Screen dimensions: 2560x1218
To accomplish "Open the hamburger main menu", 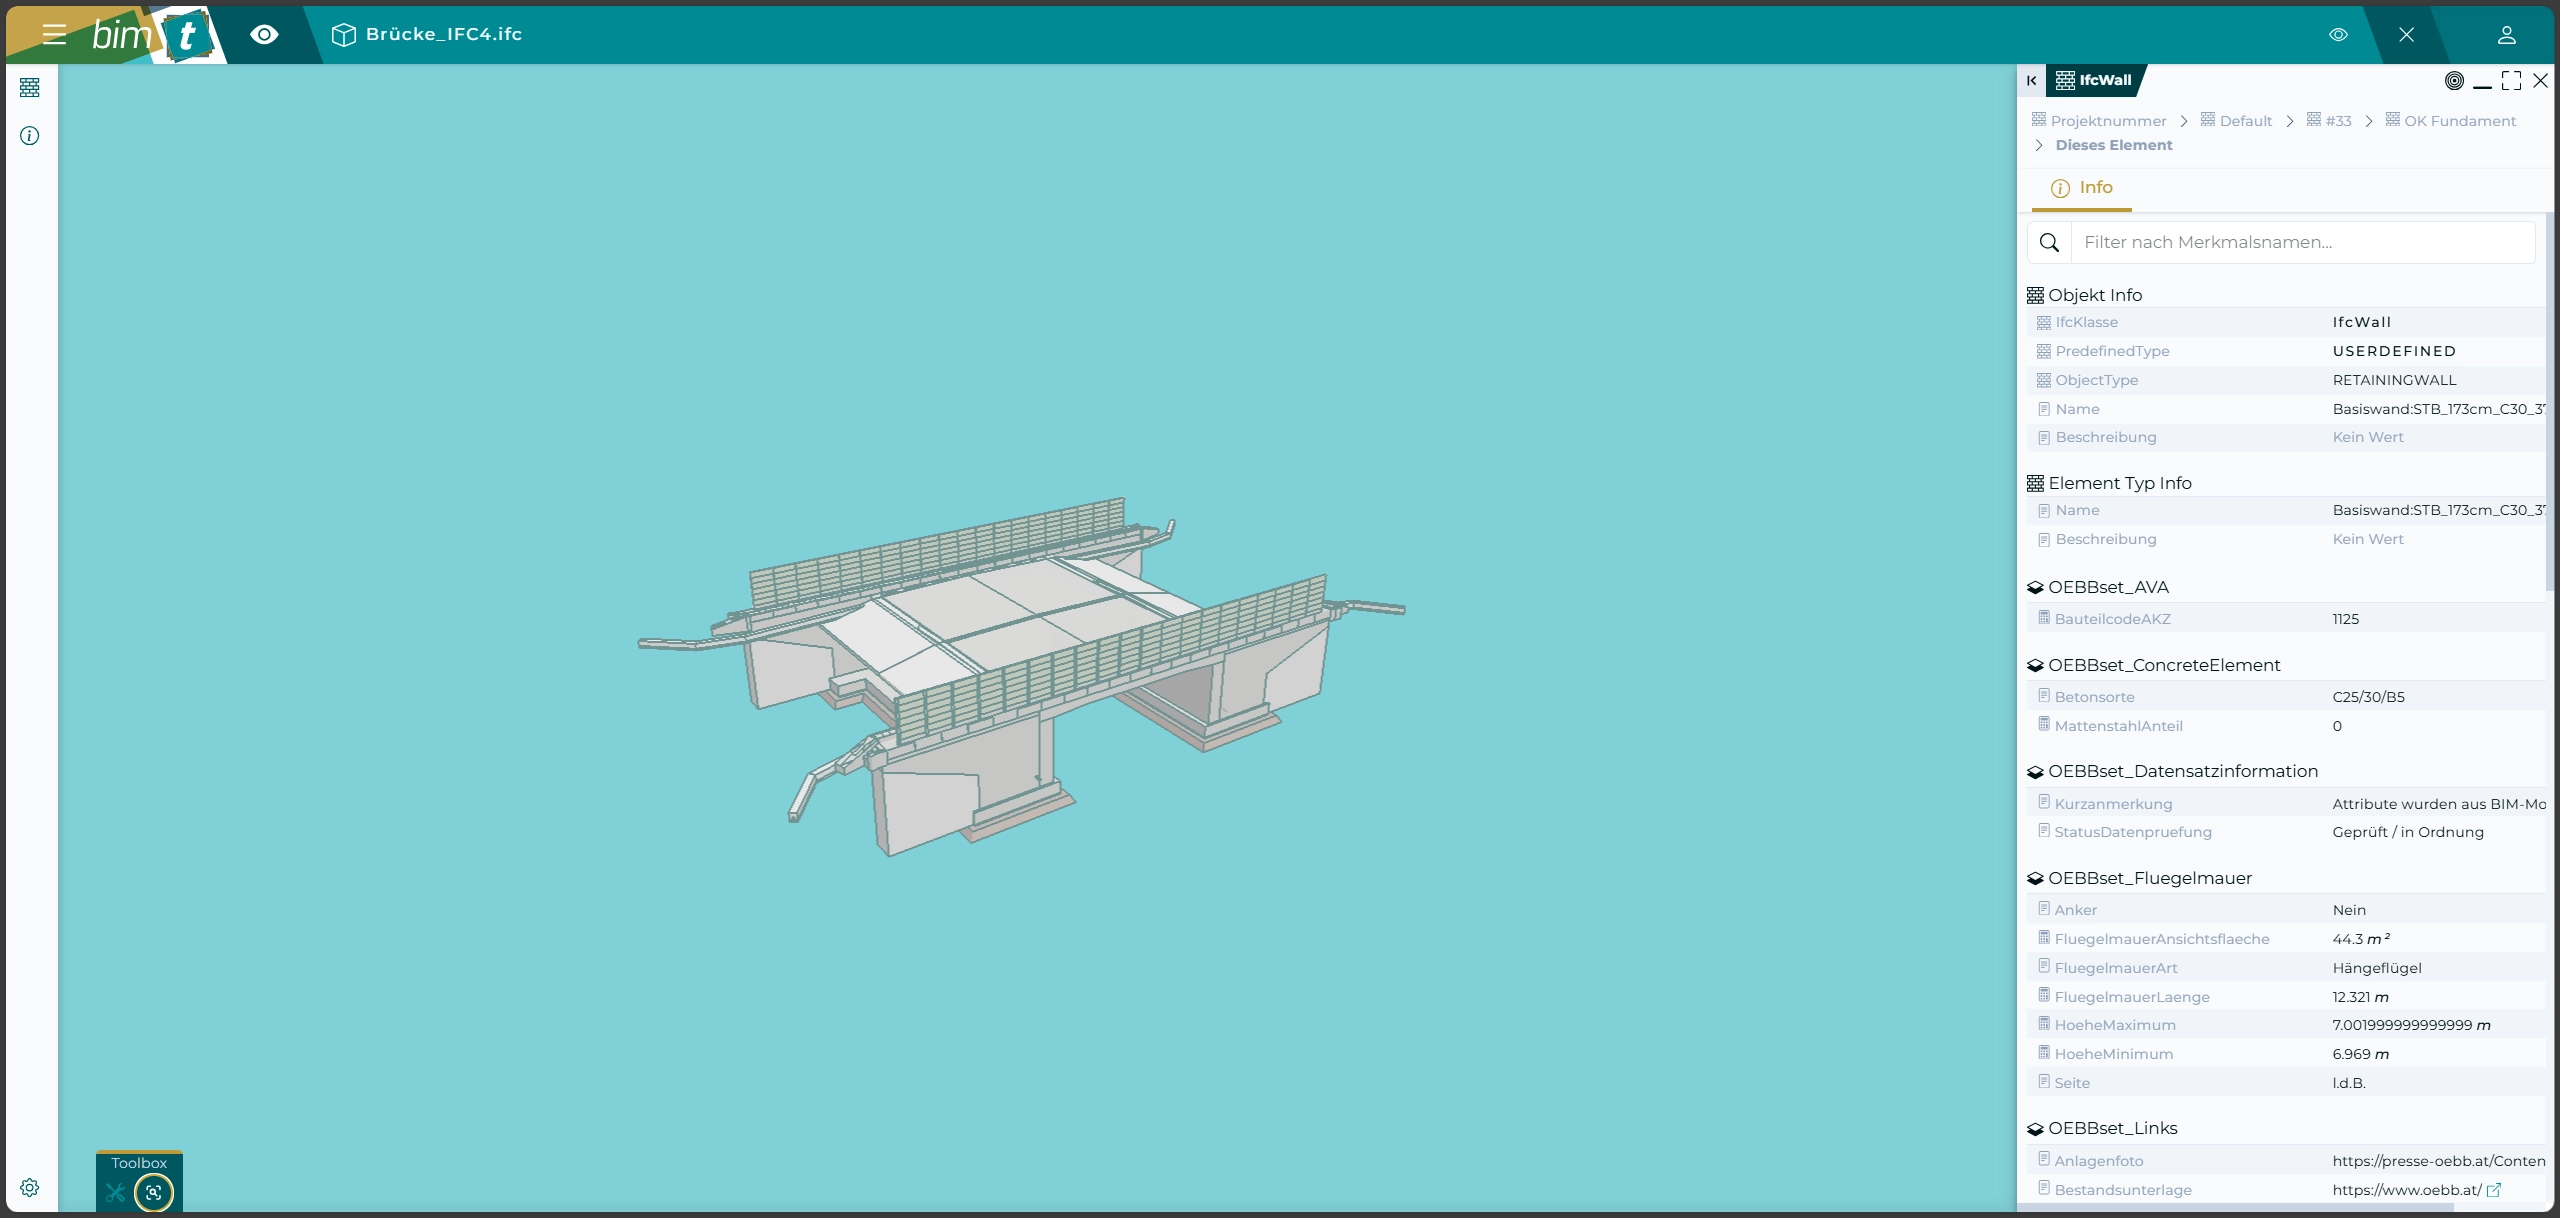I will coord(54,35).
